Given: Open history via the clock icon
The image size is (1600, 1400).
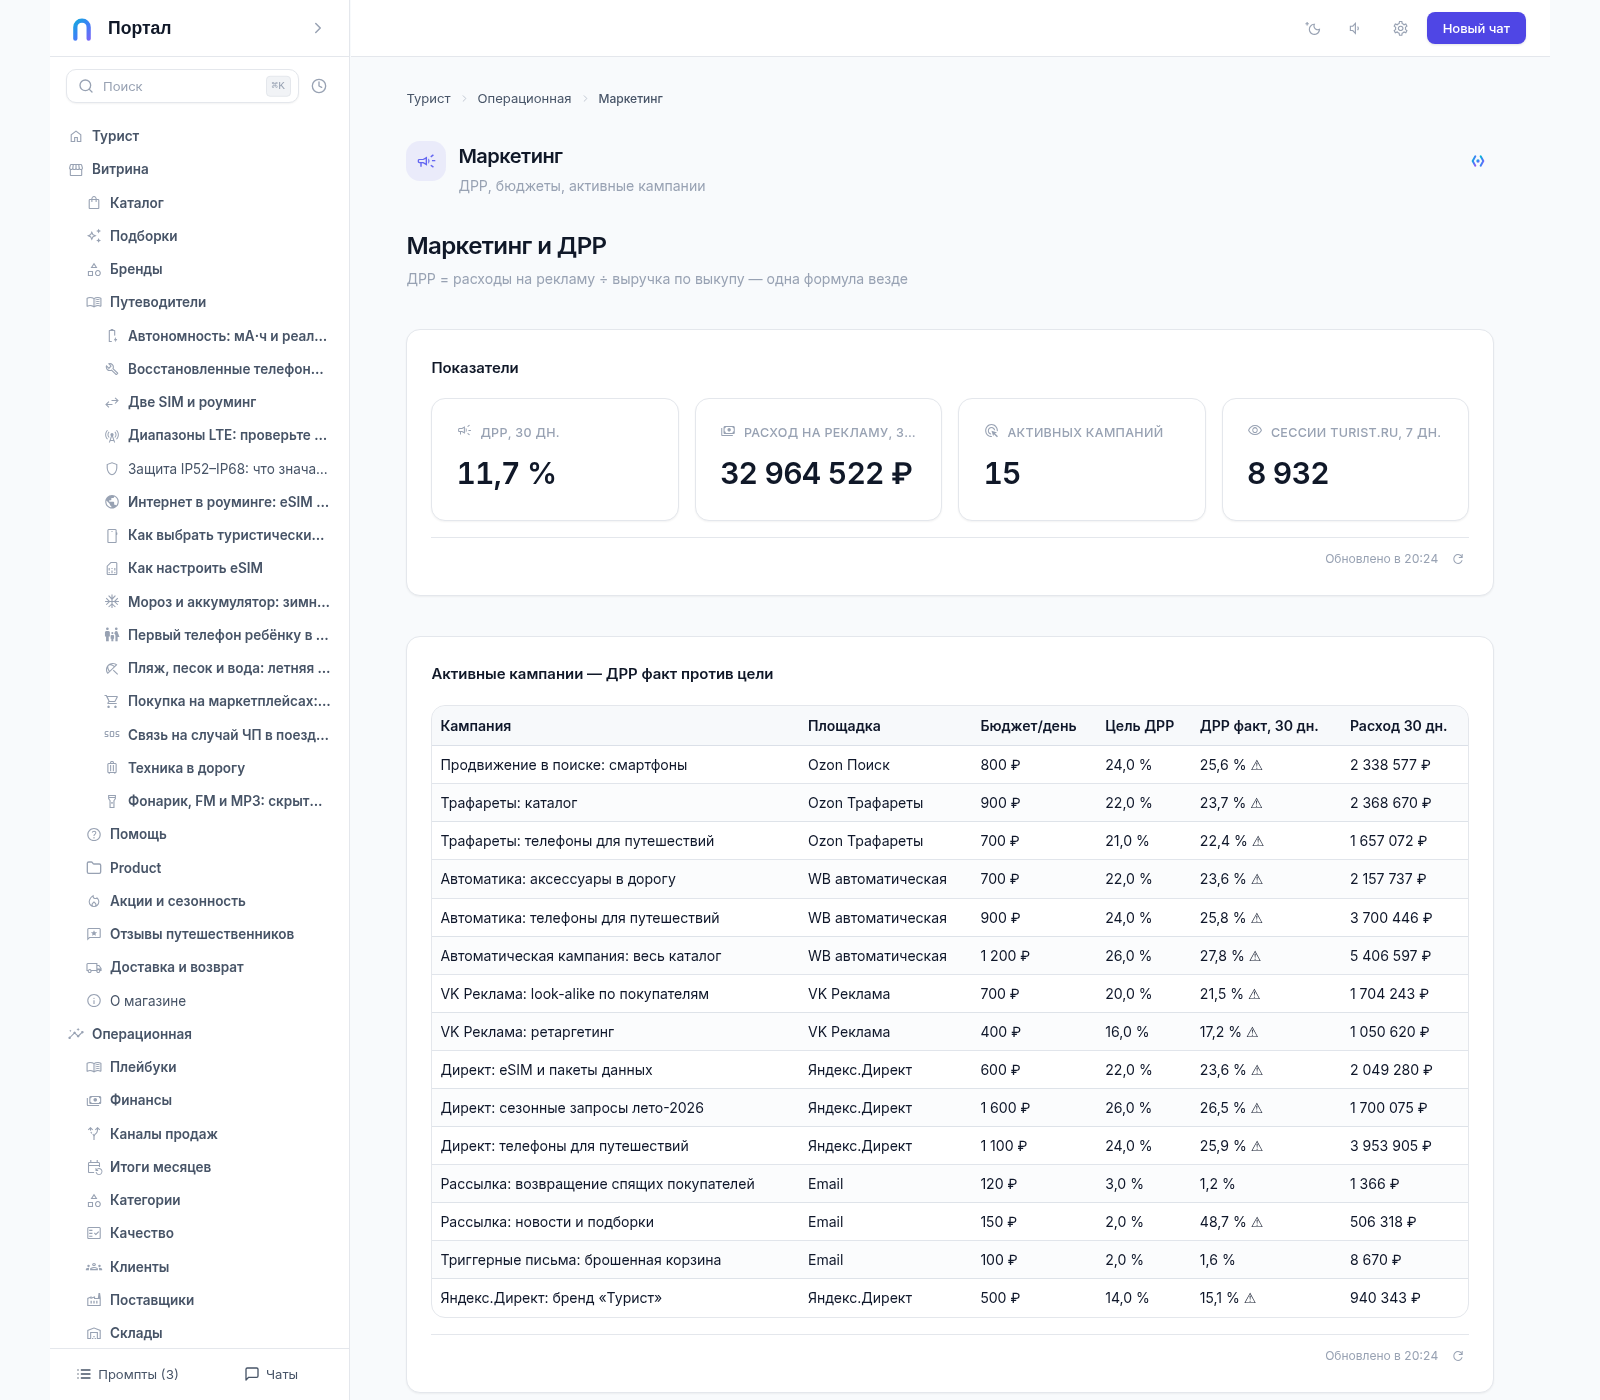Looking at the screenshot, I should point(319,86).
